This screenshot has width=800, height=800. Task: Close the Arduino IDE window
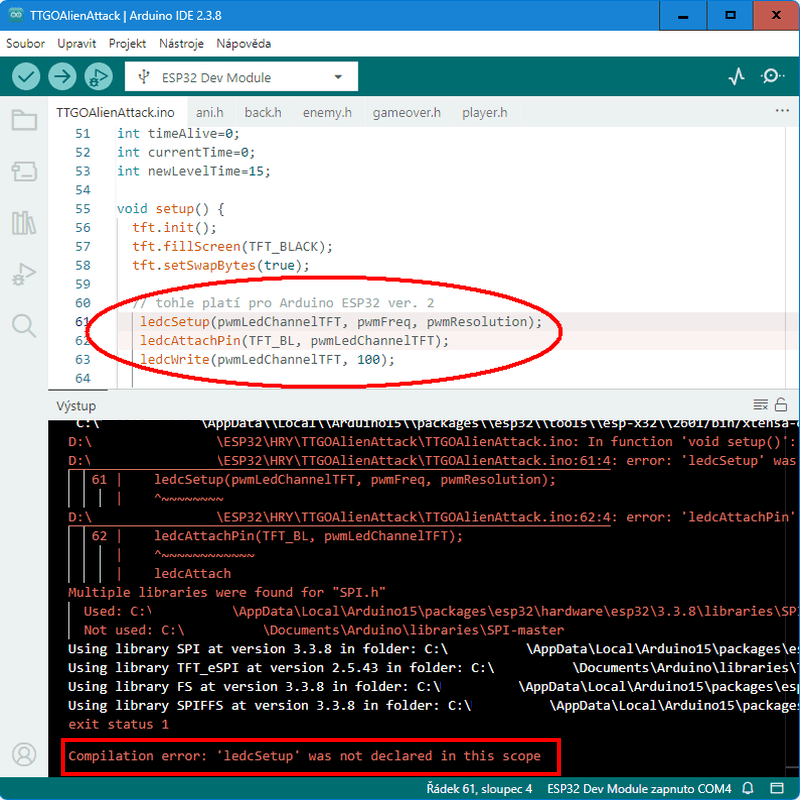[x=777, y=15]
